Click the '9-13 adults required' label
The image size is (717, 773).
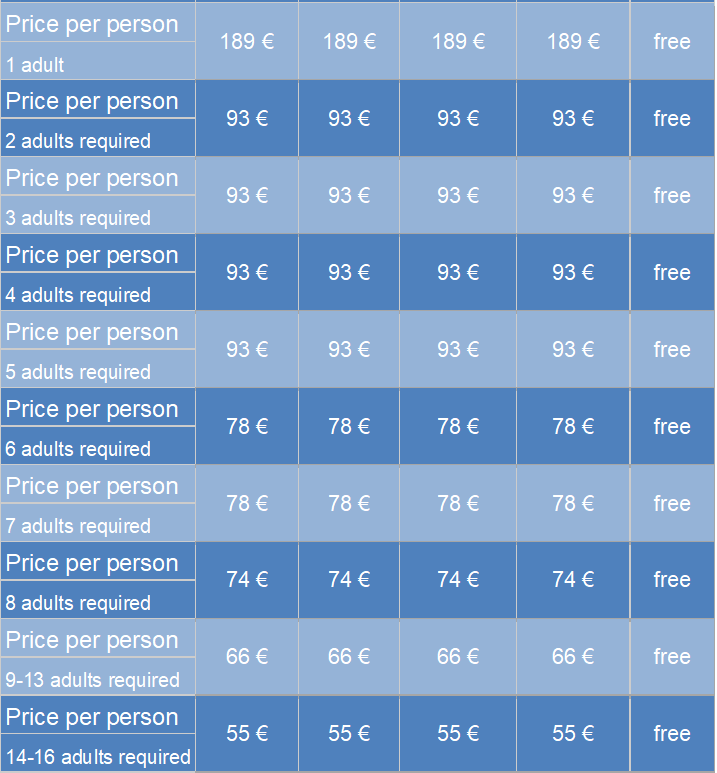coord(93,680)
